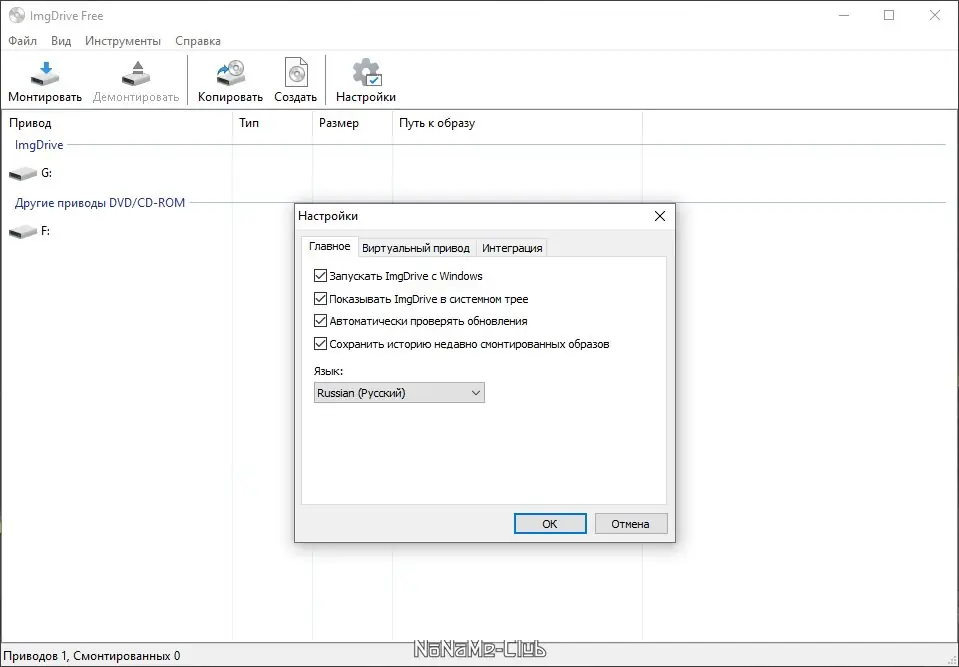Click the Создать image file icon
The image size is (959, 667).
296,73
